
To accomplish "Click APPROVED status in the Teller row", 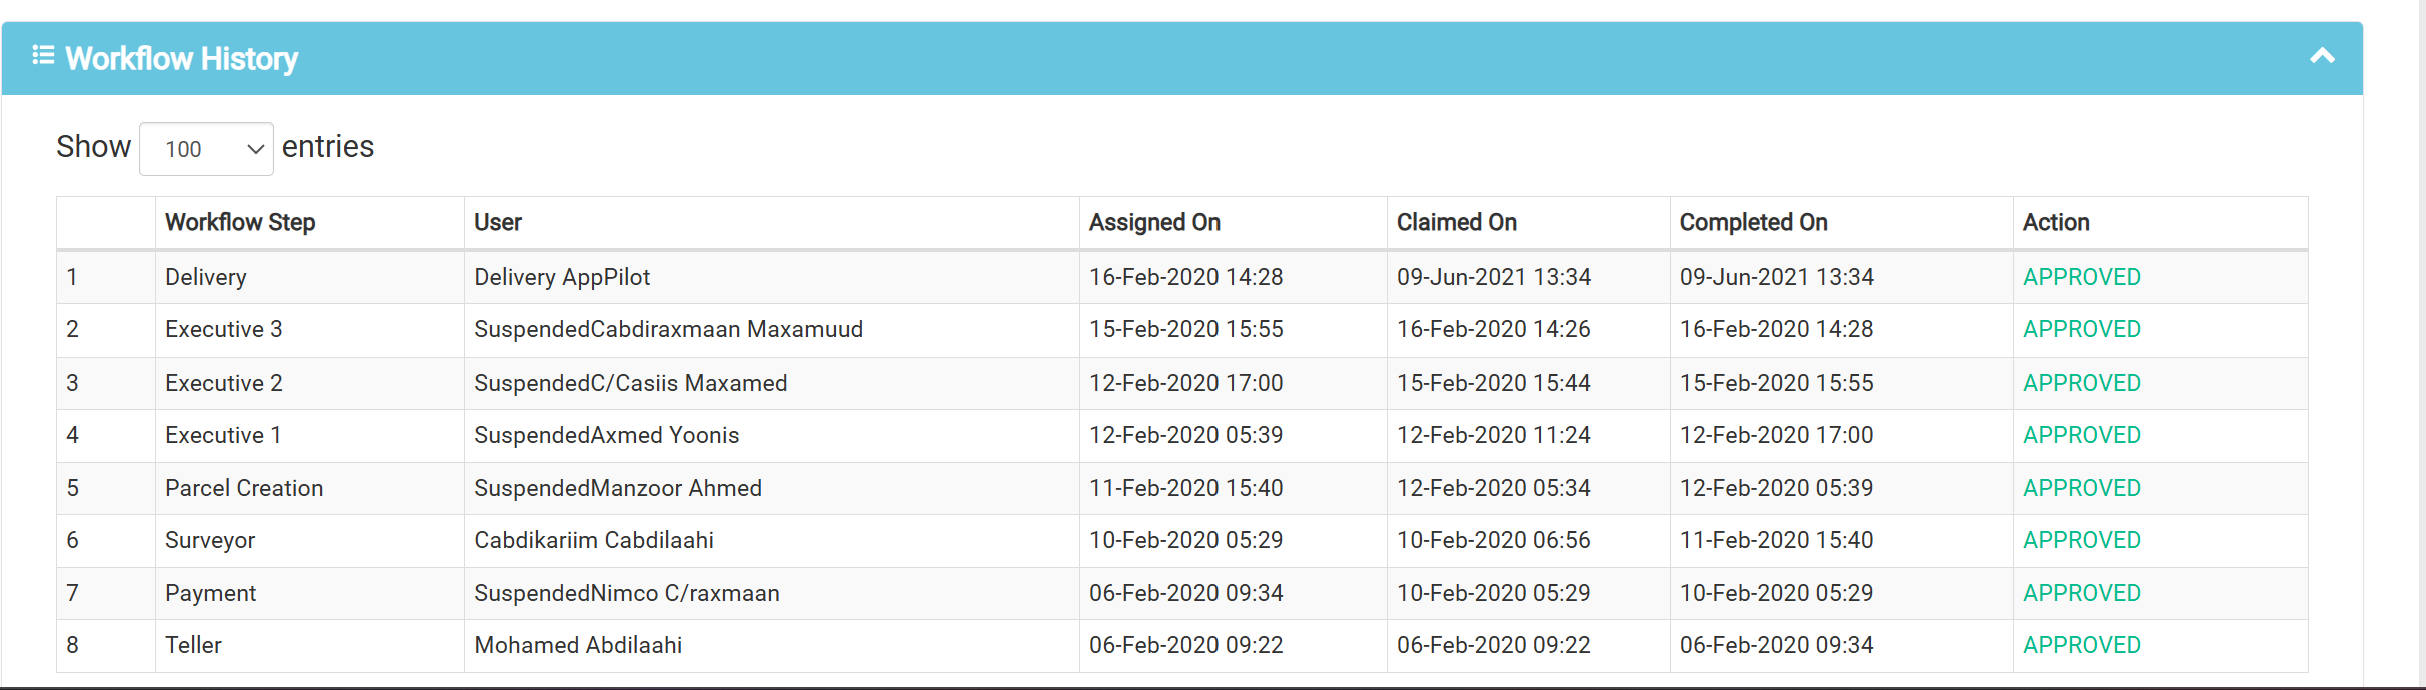I will tap(2082, 645).
